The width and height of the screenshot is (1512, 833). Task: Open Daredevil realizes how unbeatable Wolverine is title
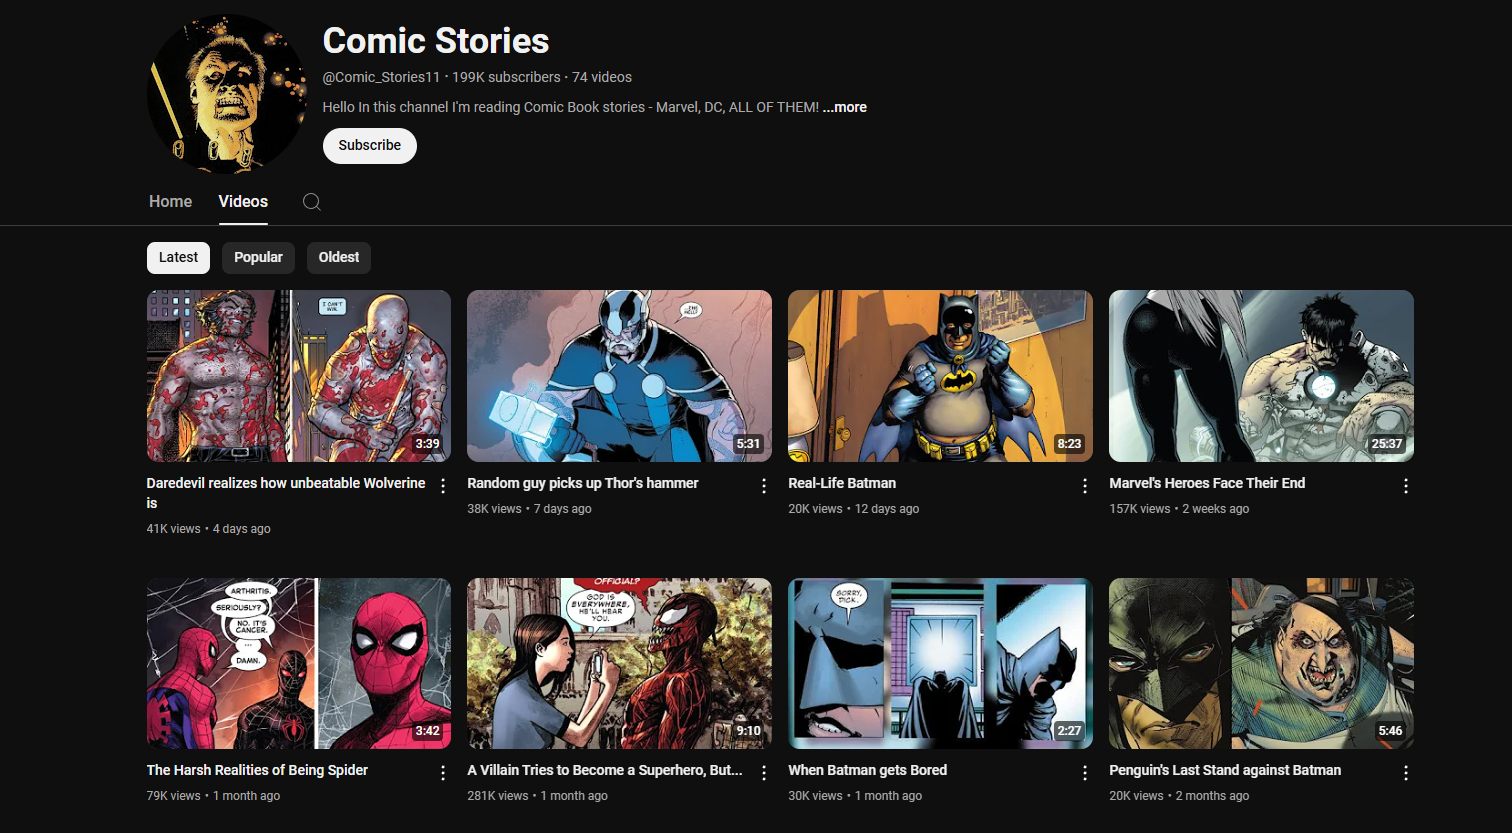286,493
